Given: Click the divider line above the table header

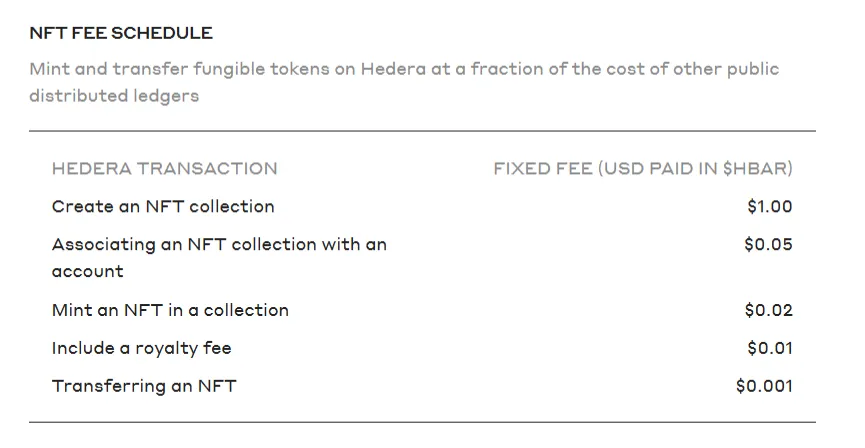Looking at the screenshot, I should (422, 131).
